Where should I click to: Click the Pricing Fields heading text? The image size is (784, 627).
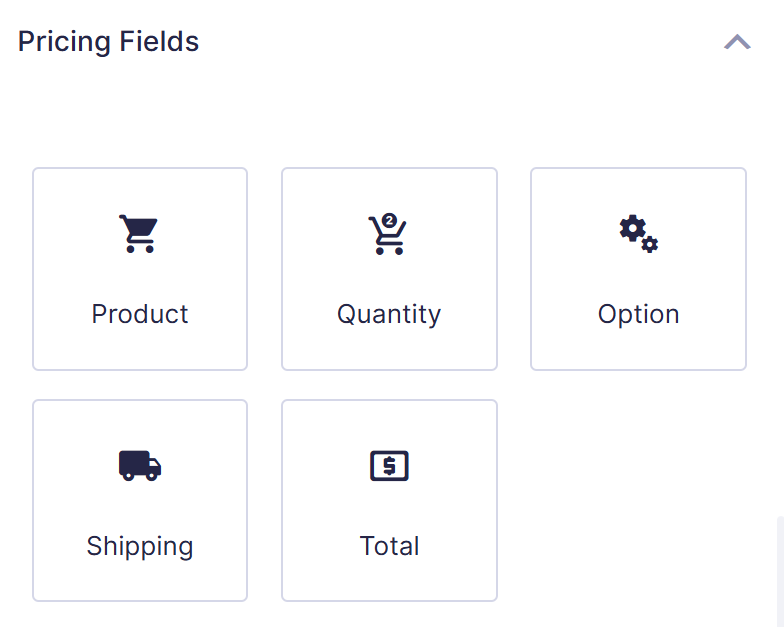click(108, 42)
